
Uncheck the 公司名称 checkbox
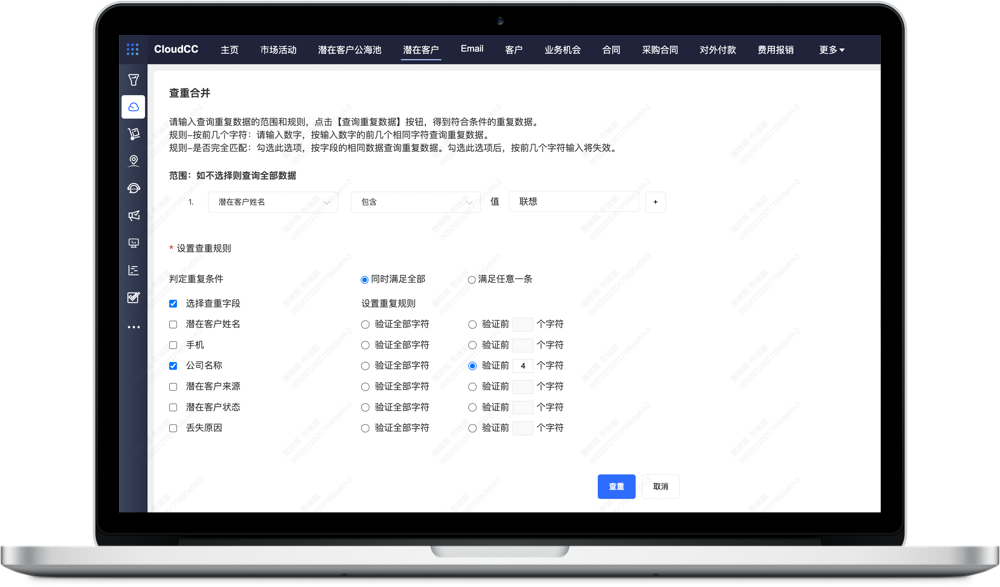pos(173,366)
